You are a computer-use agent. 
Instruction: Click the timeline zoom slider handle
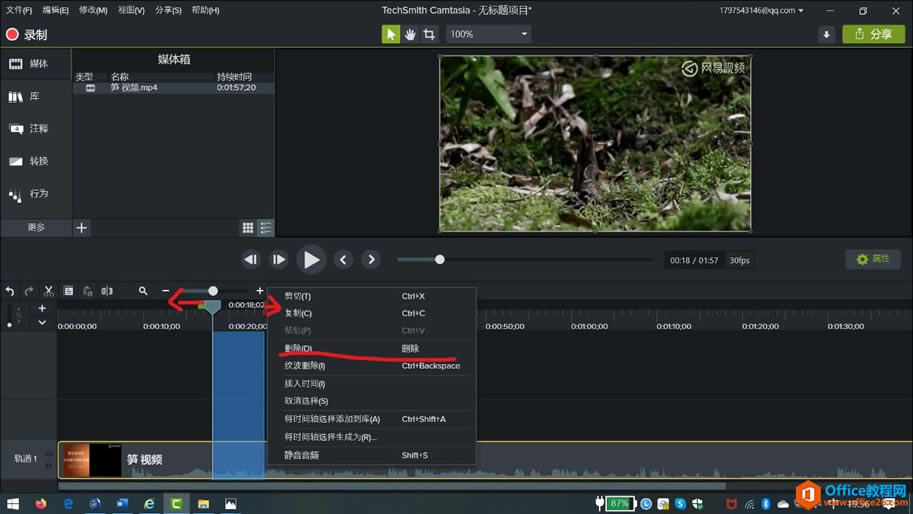(213, 291)
